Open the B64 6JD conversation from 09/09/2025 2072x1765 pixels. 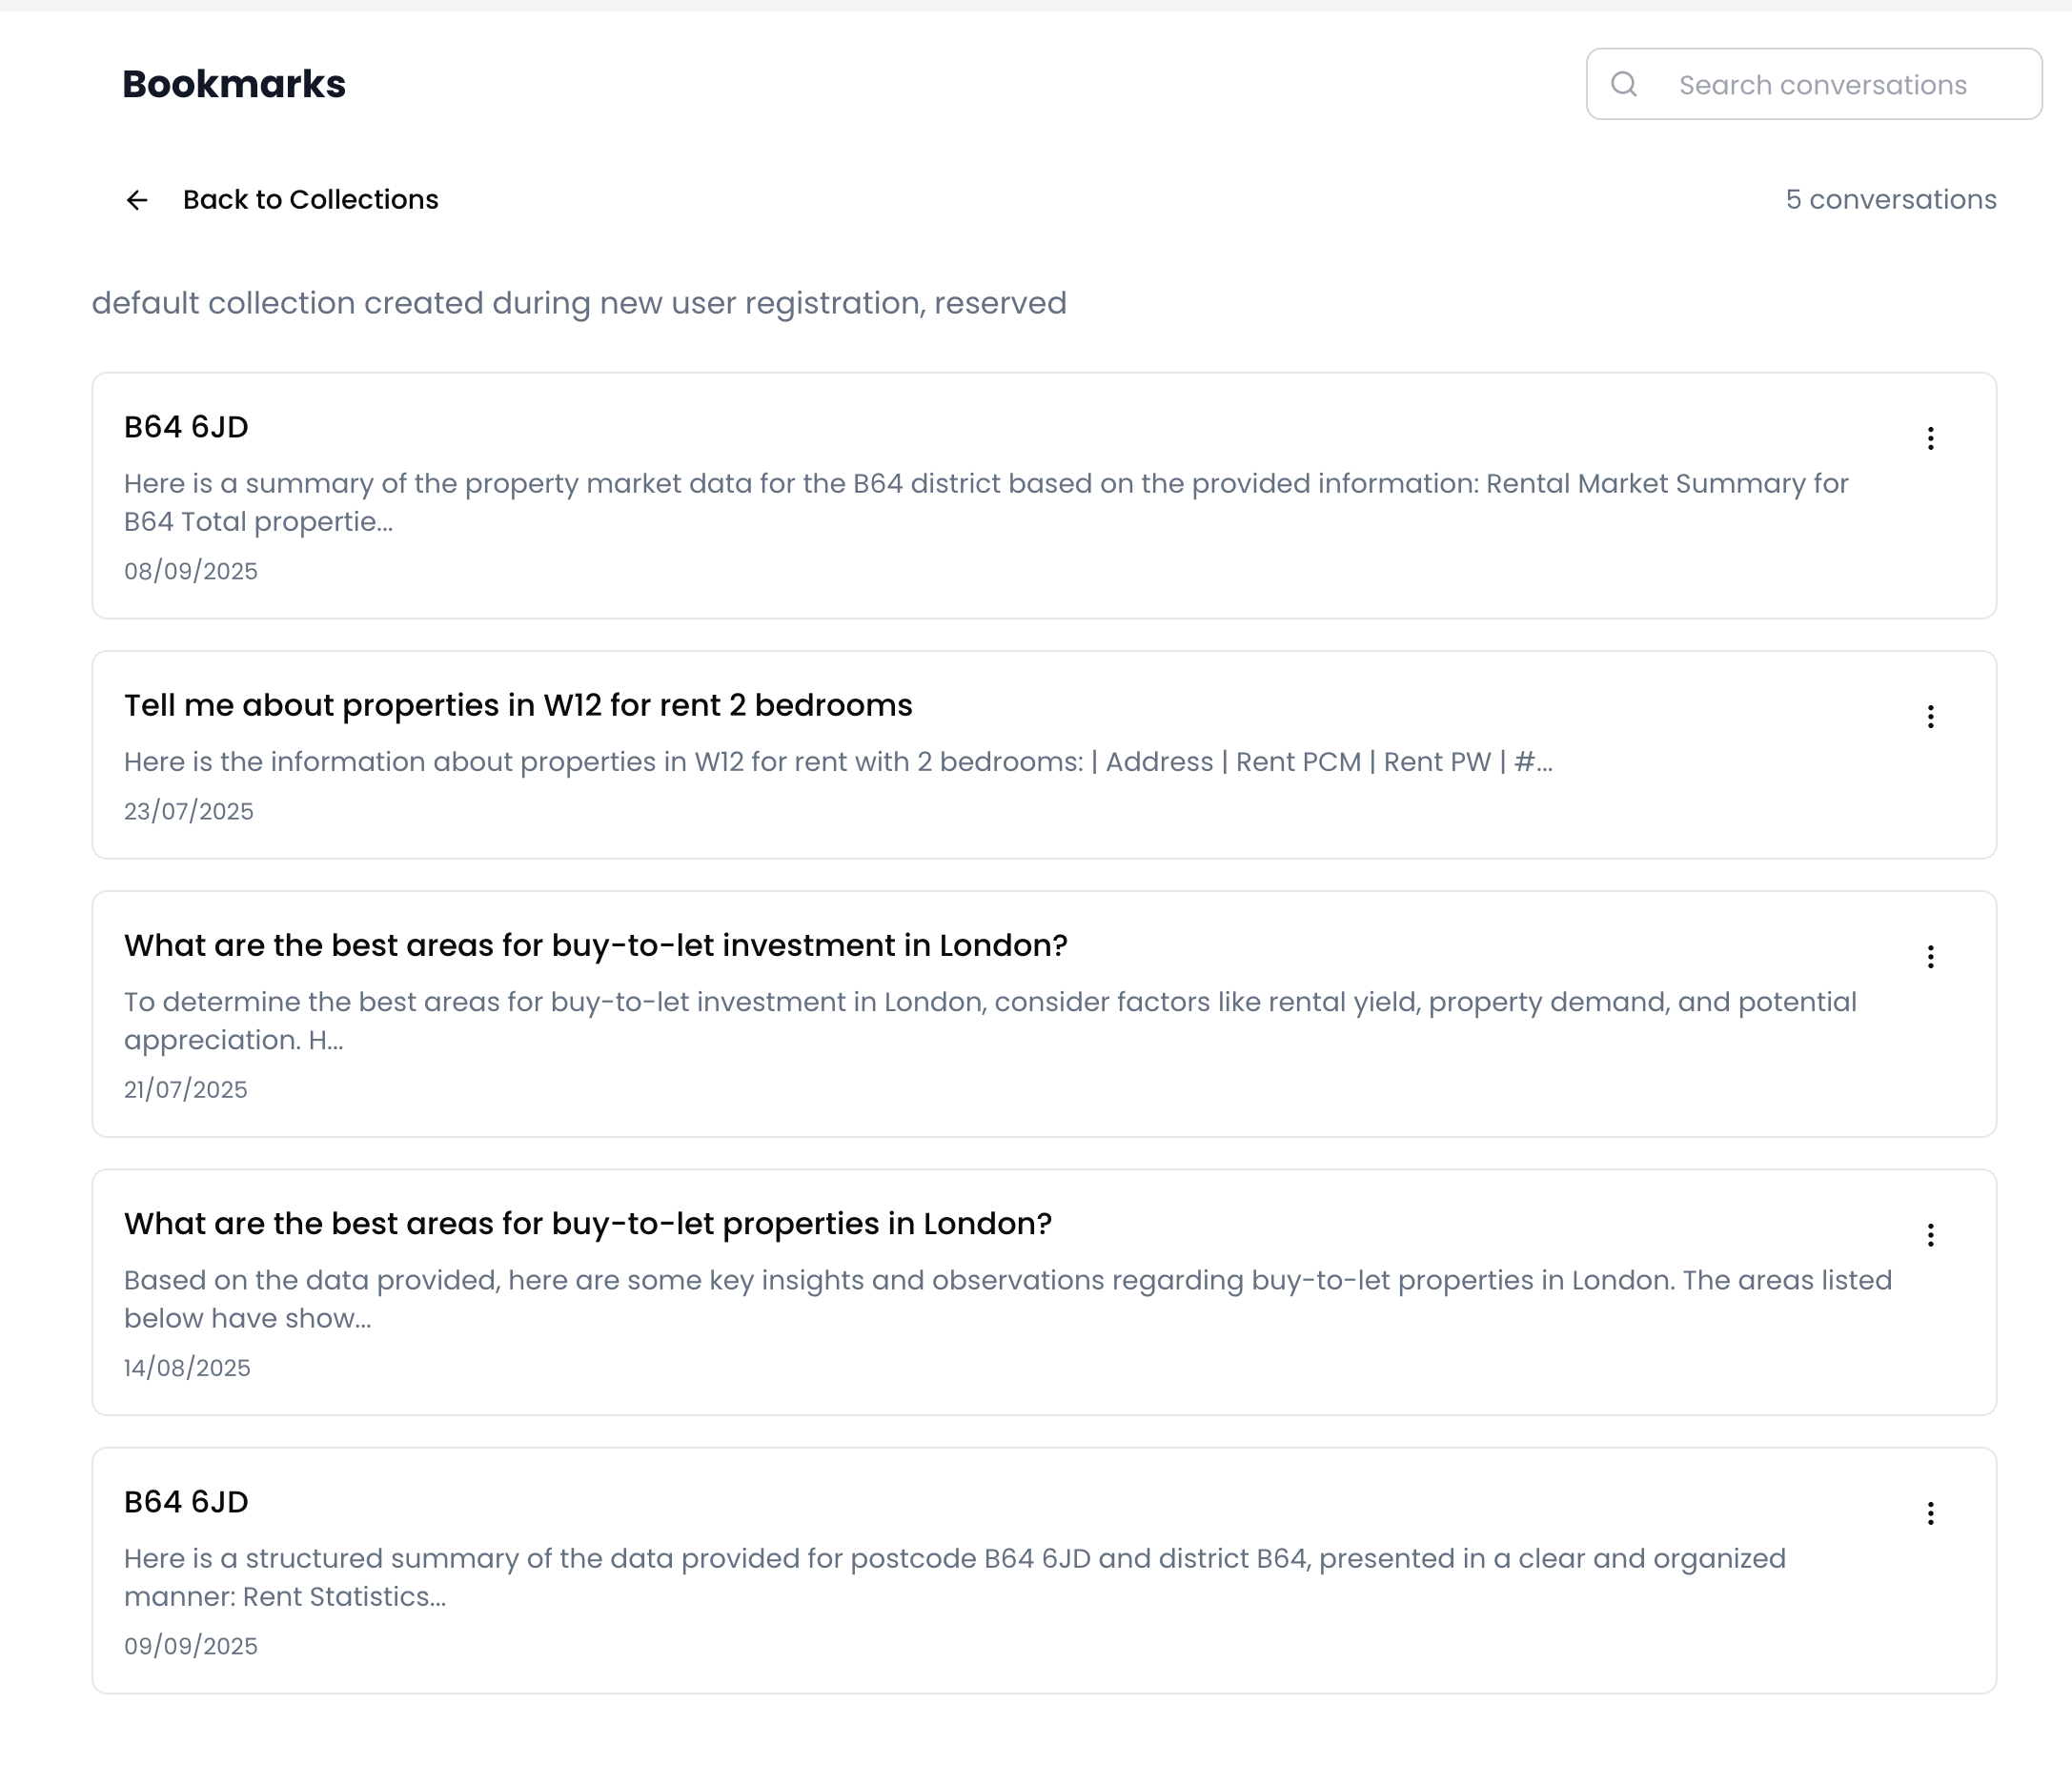(x=186, y=1502)
